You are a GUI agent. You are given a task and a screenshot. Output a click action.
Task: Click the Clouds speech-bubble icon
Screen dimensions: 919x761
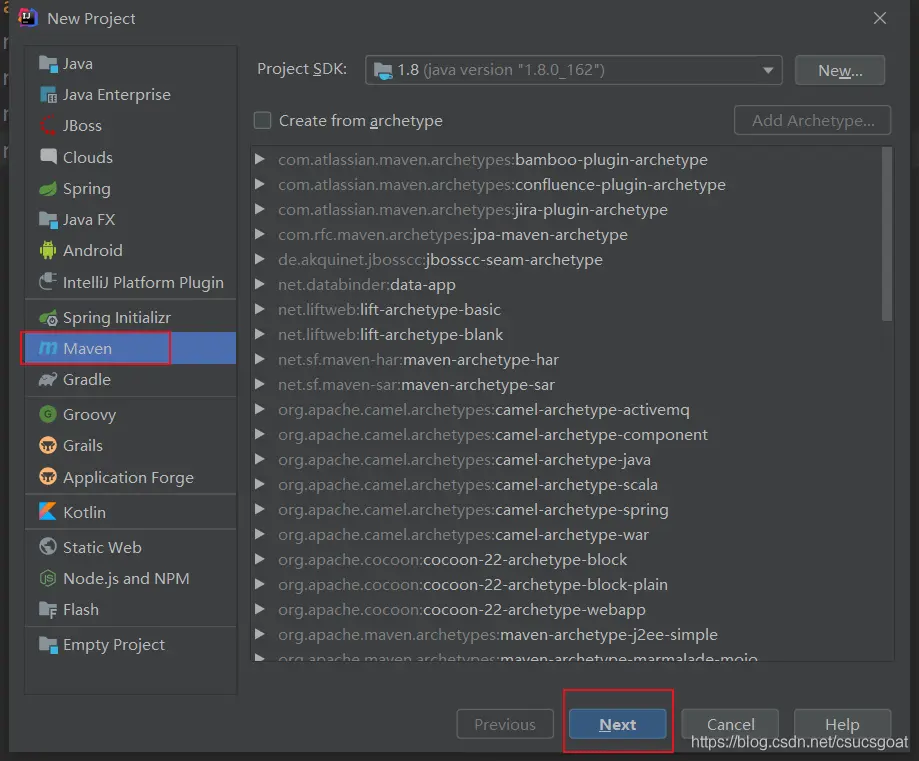pos(48,157)
